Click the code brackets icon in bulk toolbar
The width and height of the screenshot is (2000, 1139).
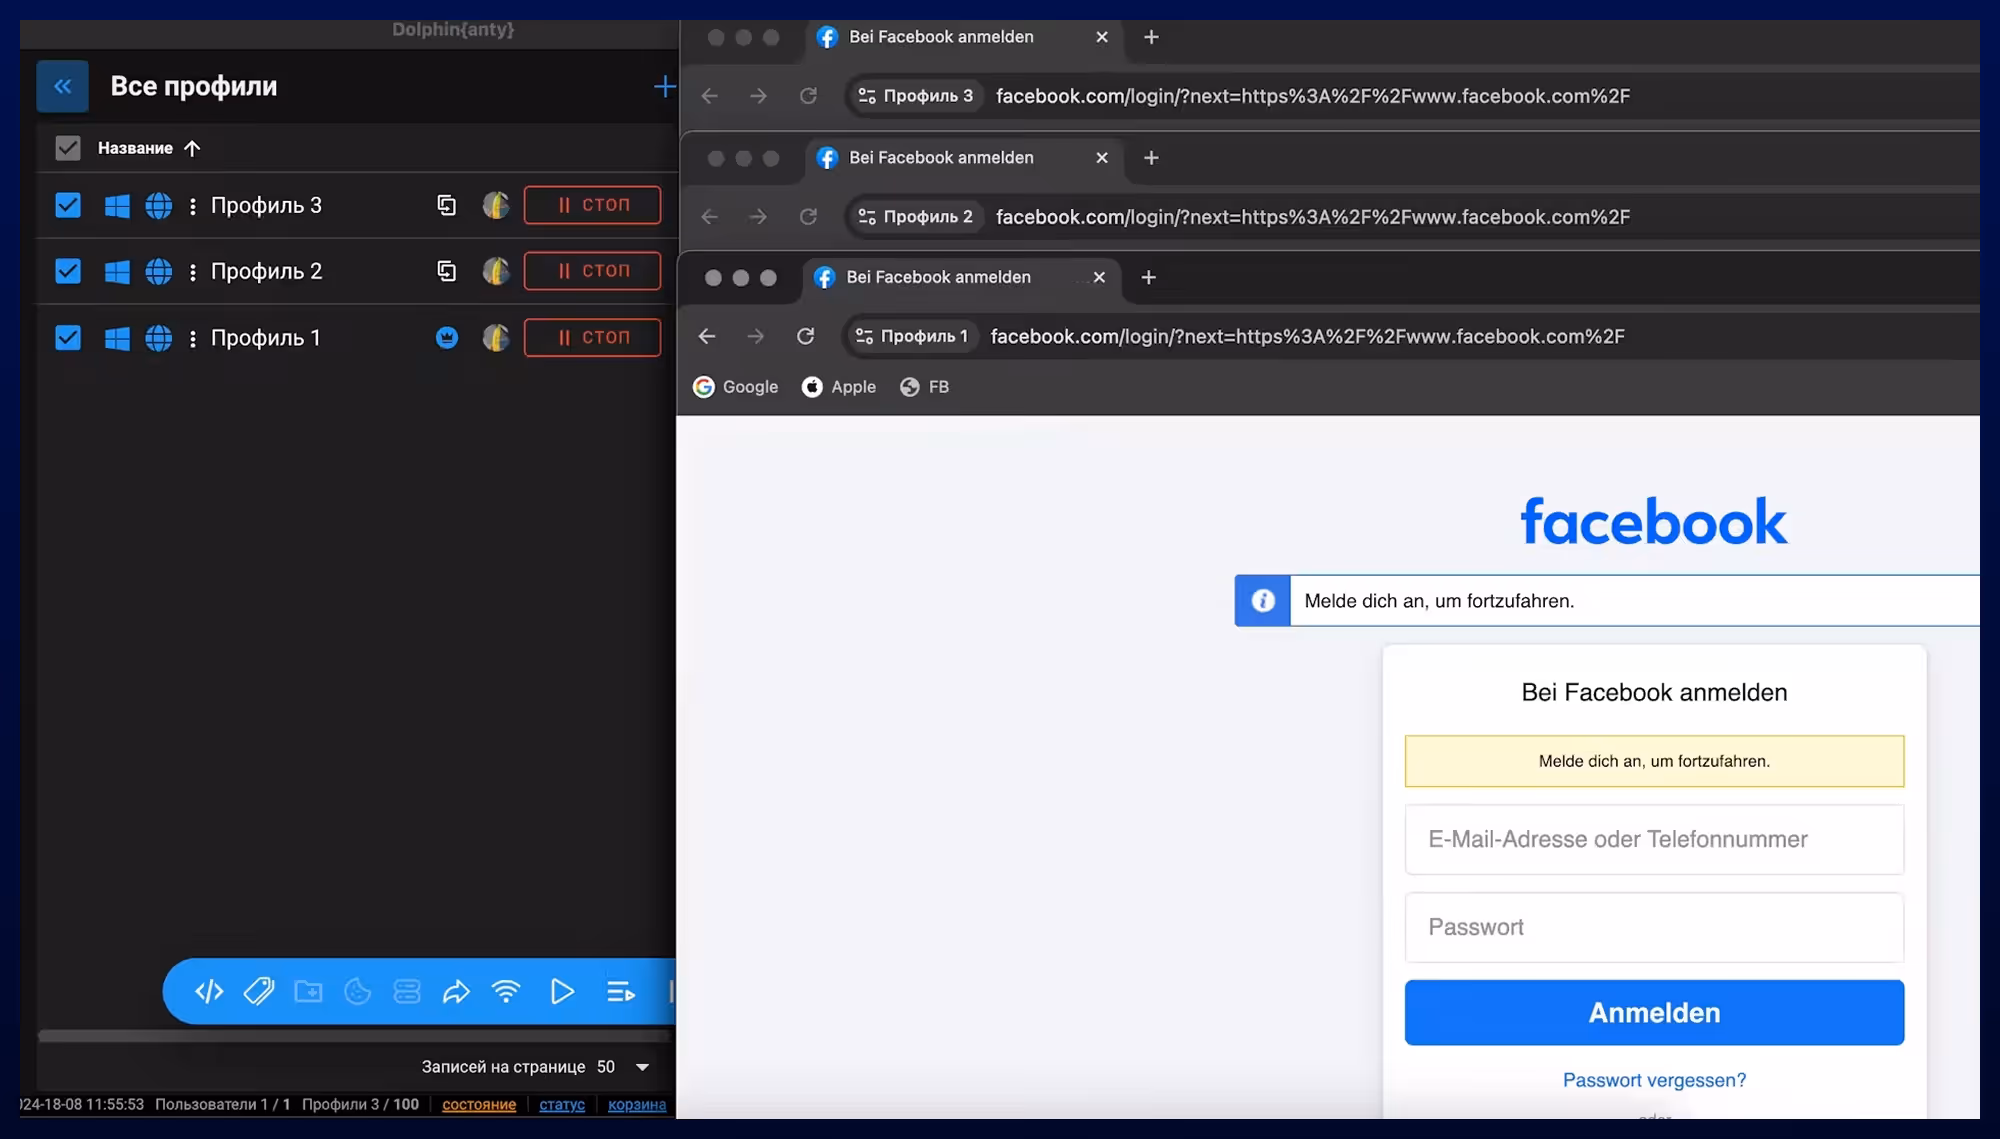click(x=209, y=991)
